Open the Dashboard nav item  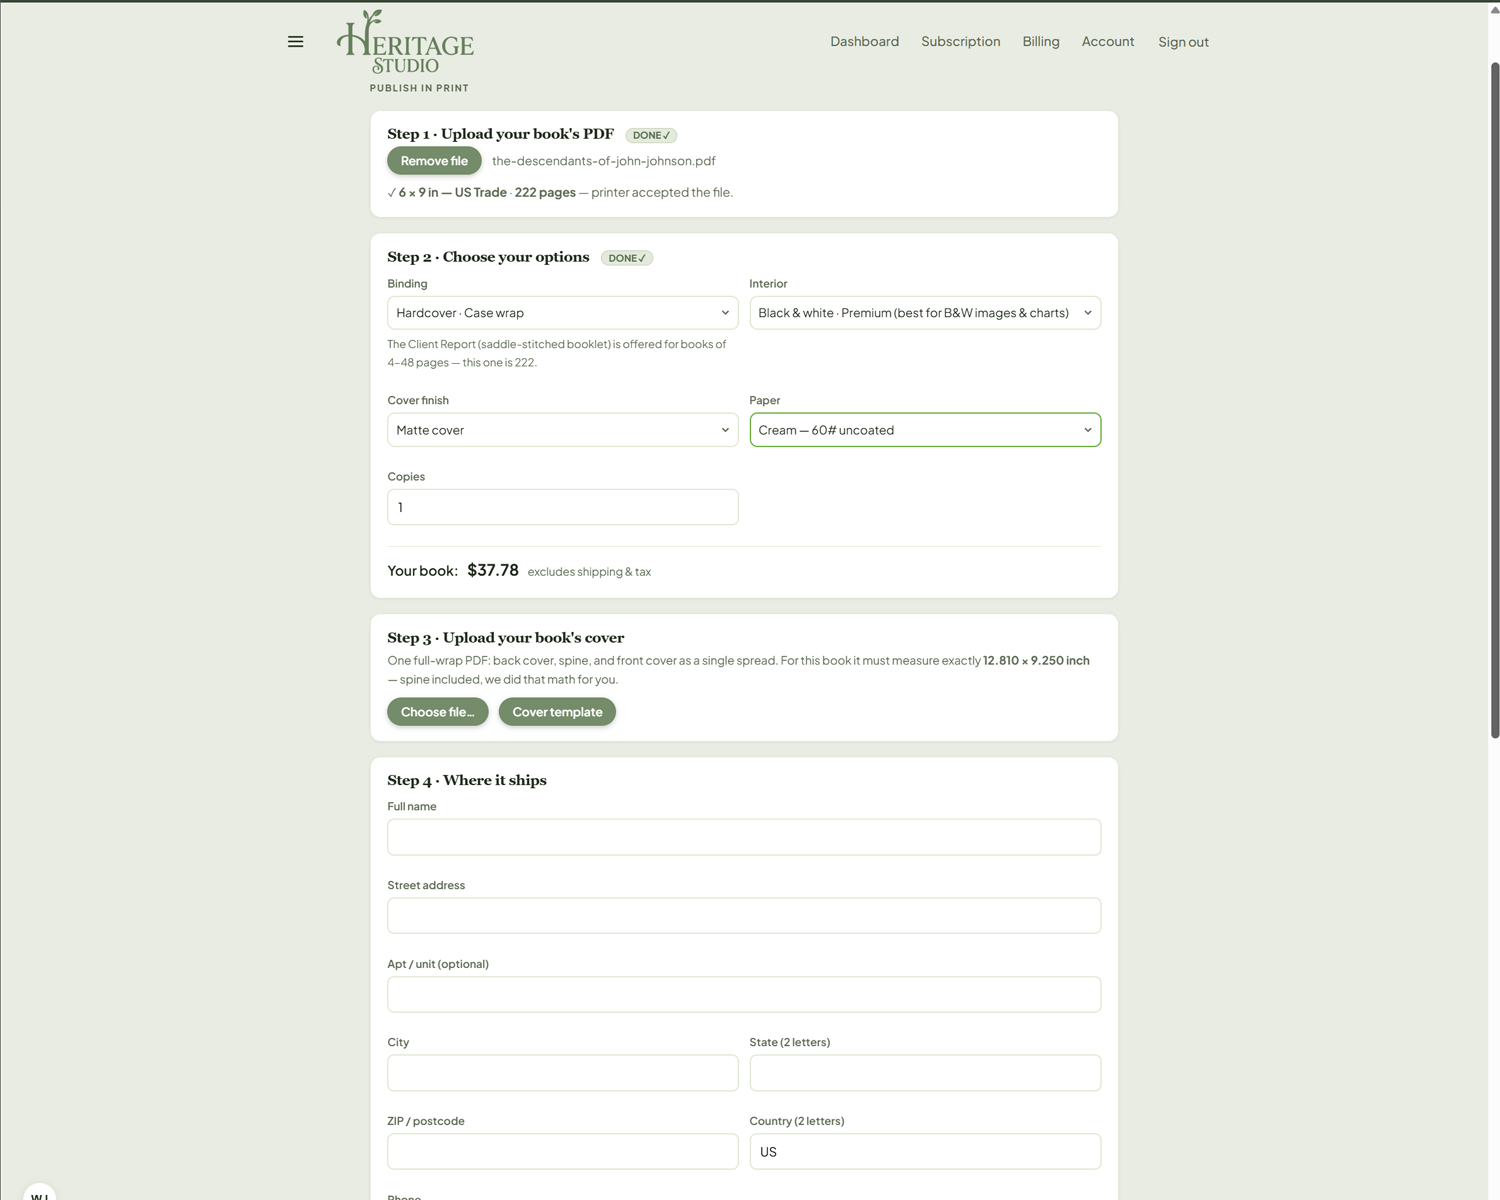864,41
